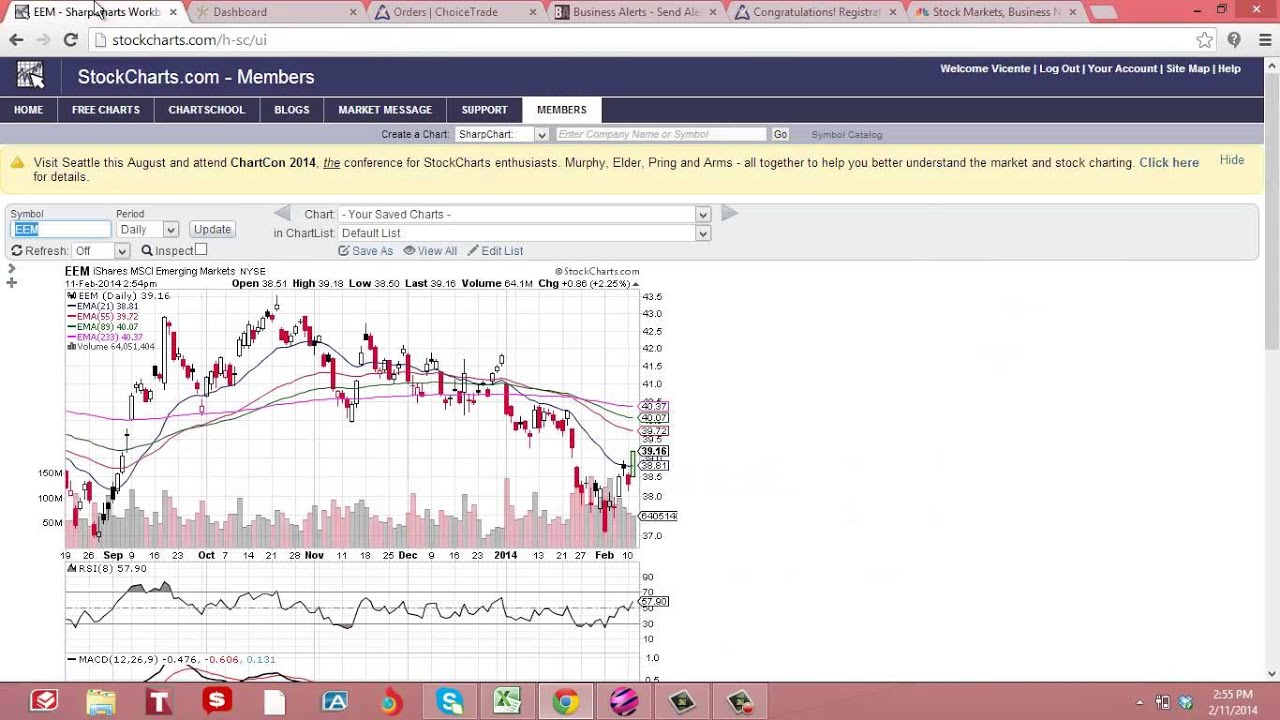Image resolution: width=1280 pixels, height=720 pixels.
Task: Open the pink striped ball taskbar app
Action: (x=623, y=702)
